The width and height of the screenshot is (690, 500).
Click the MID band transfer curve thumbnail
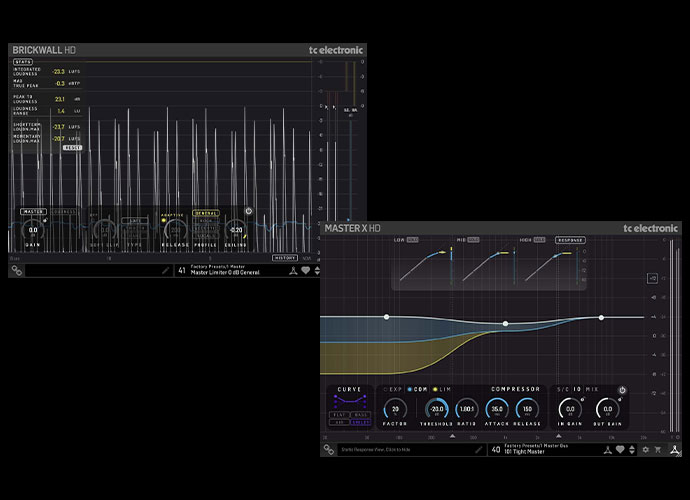[488, 265]
